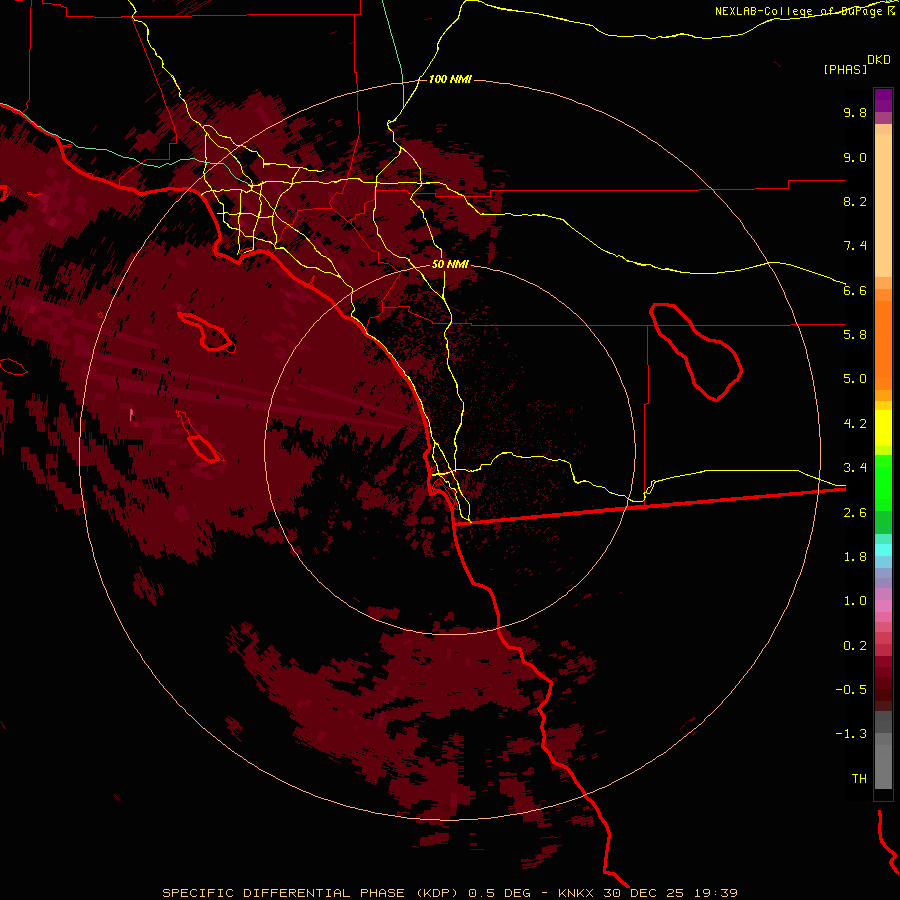Click the 7.4 legend value
The width and height of the screenshot is (900, 900).
tap(855, 246)
